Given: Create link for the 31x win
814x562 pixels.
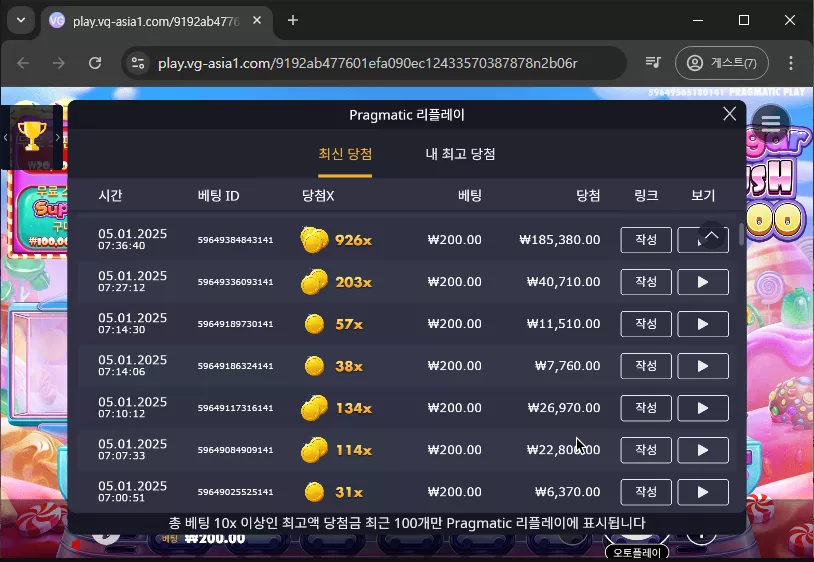Looking at the screenshot, I should [x=646, y=492].
